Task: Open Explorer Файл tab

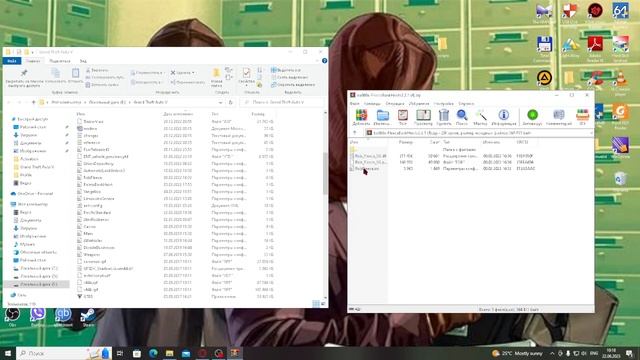Action: tap(12, 61)
